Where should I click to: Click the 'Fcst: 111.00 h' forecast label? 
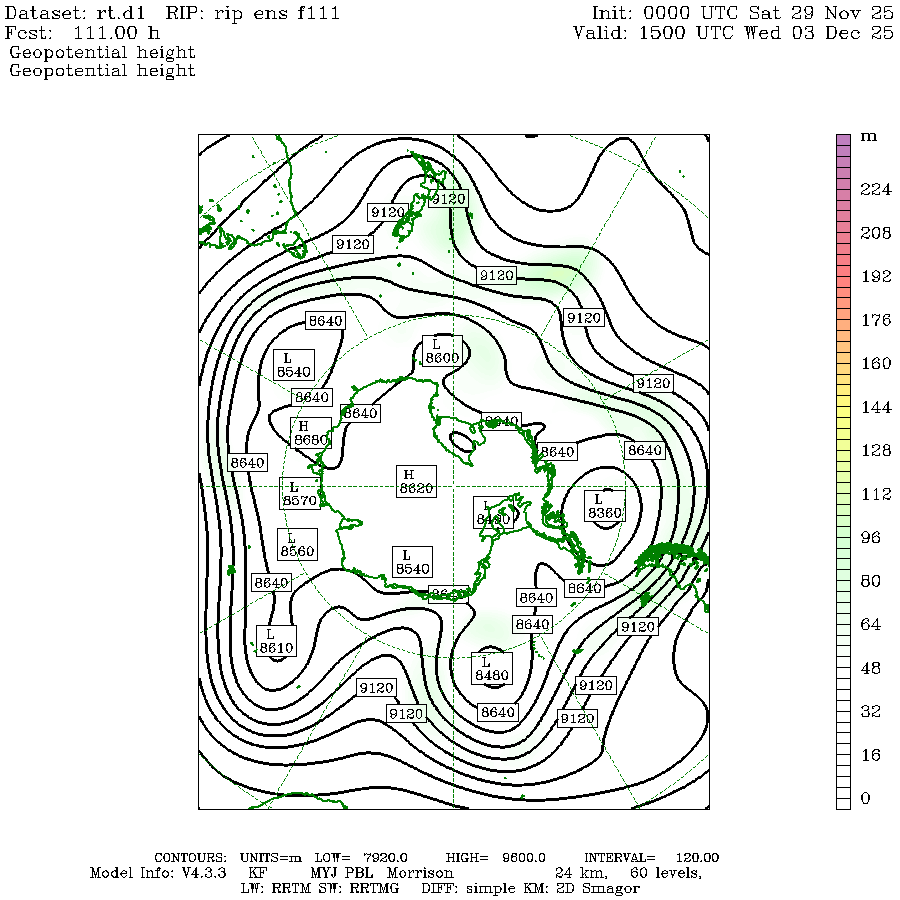[x=82, y=32]
